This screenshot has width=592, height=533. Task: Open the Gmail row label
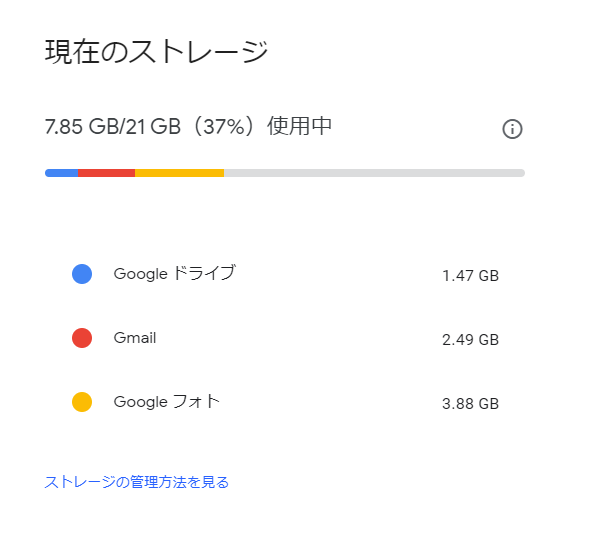point(135,338)
